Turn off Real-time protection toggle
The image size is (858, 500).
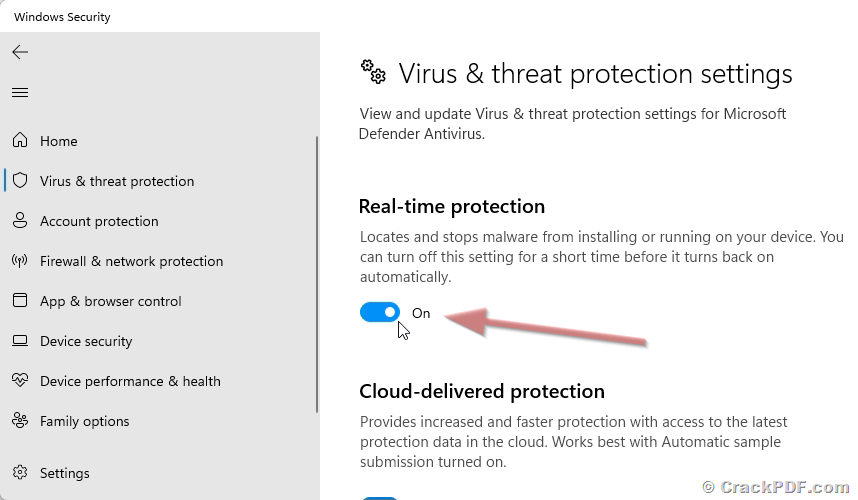tap(380, 313)
